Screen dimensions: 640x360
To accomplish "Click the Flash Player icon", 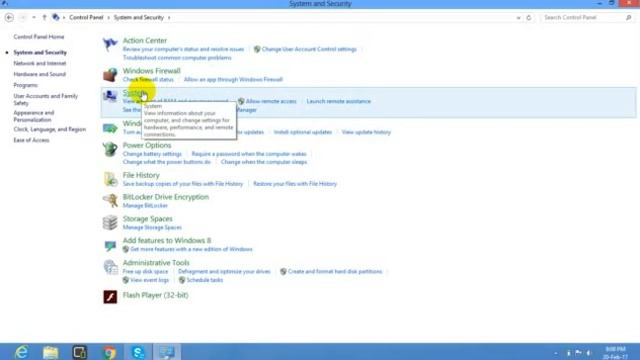I will click(110, 297).
